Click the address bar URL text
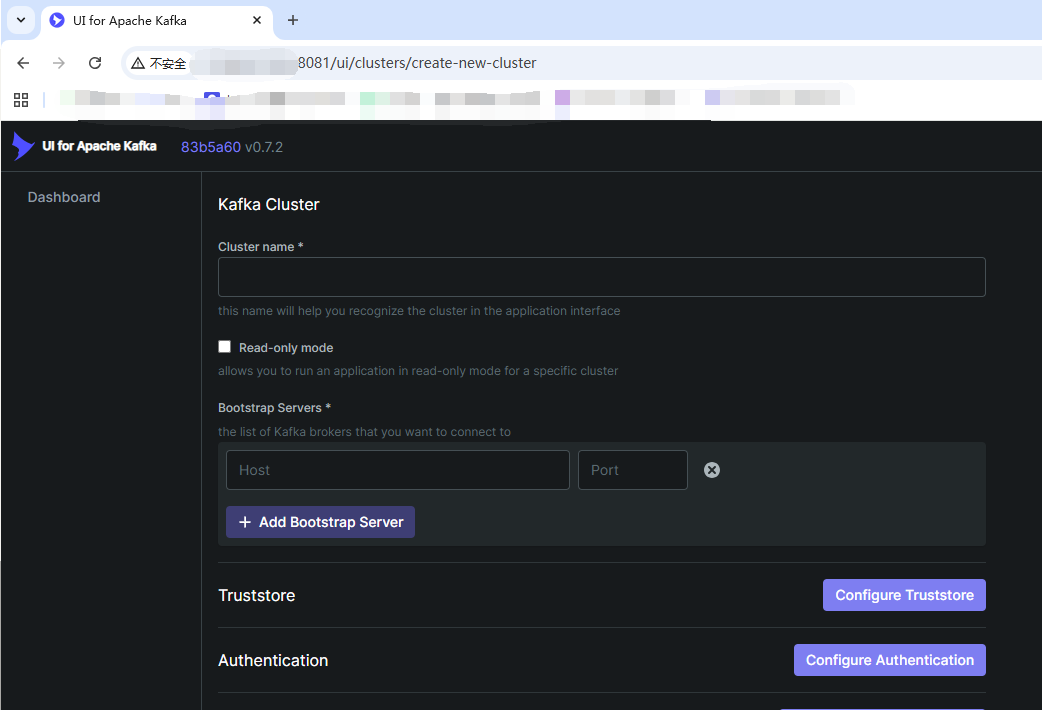1042x710 pixels. 417,63
